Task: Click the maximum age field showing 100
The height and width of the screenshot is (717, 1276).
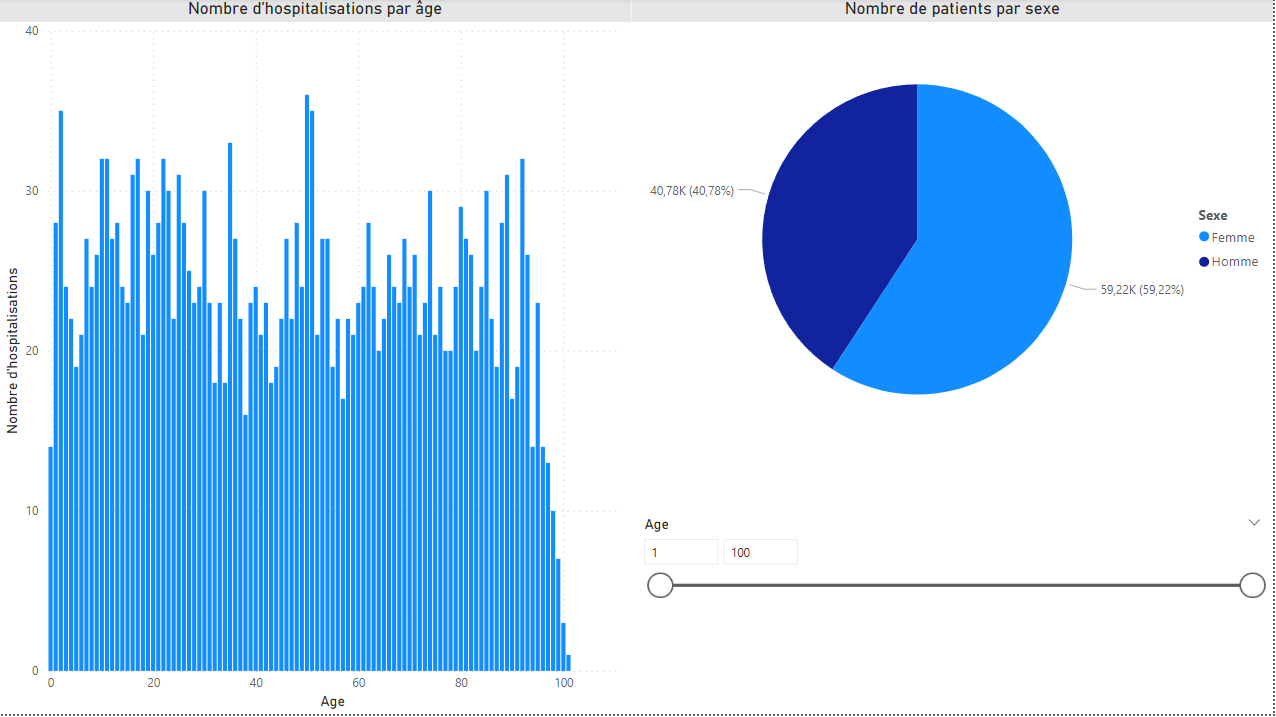Action: 760,552
